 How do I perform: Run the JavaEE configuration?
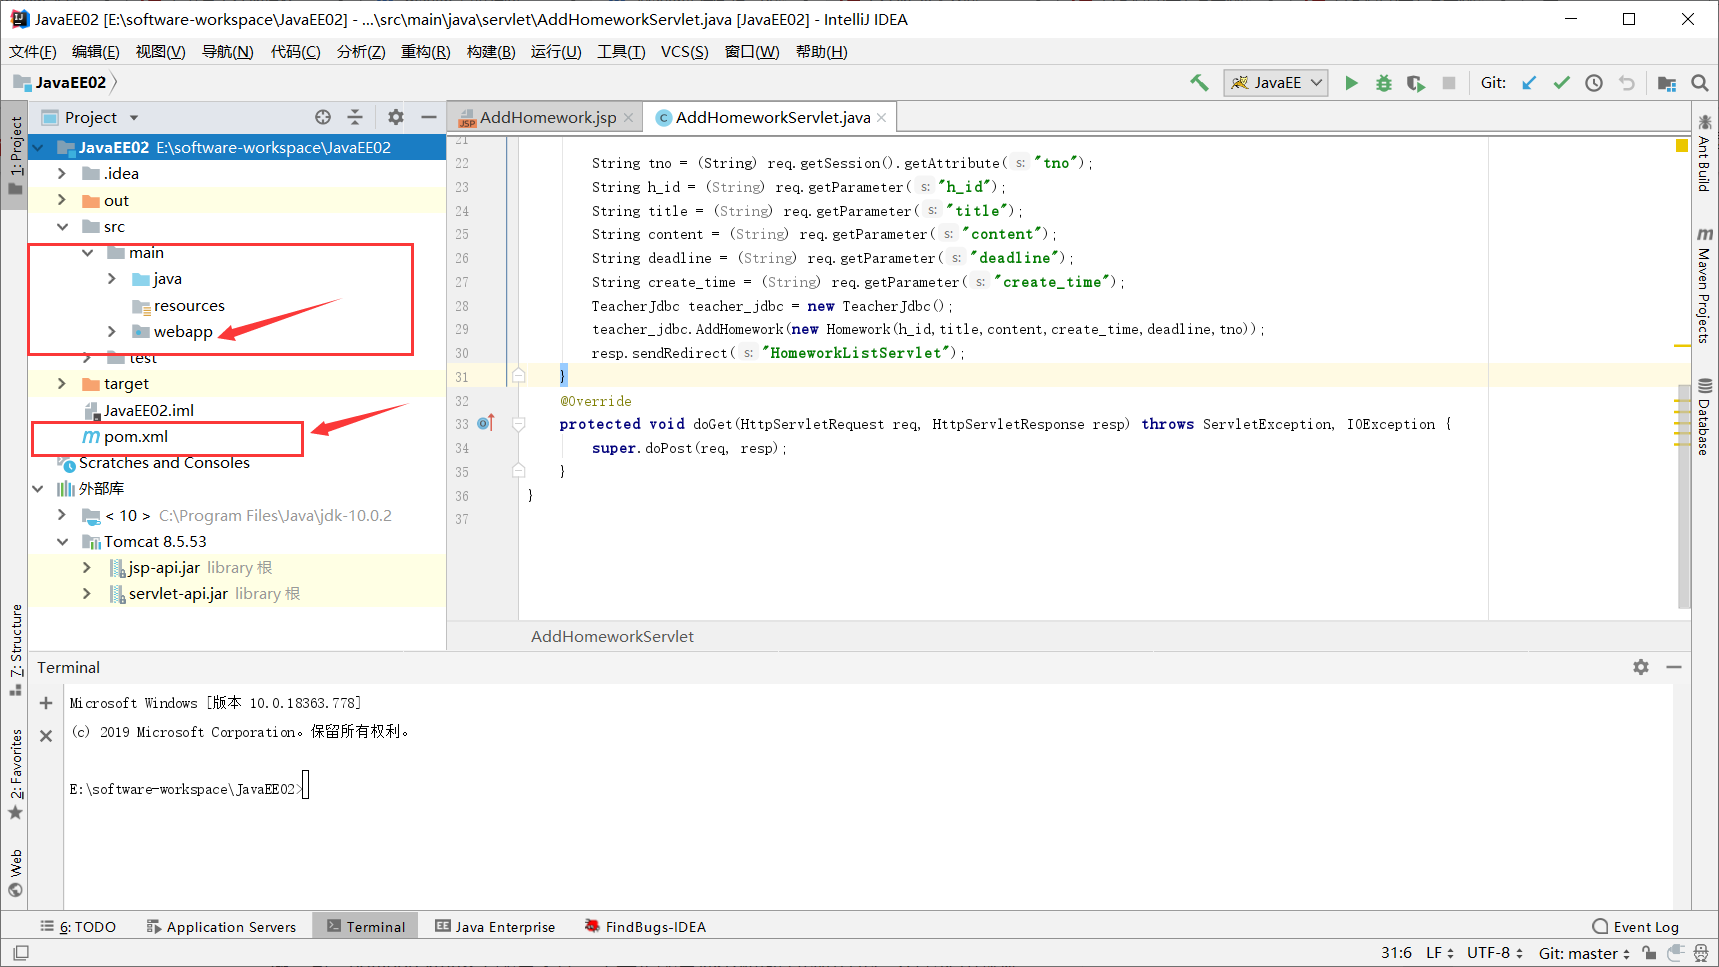[x=1351, y=83]
